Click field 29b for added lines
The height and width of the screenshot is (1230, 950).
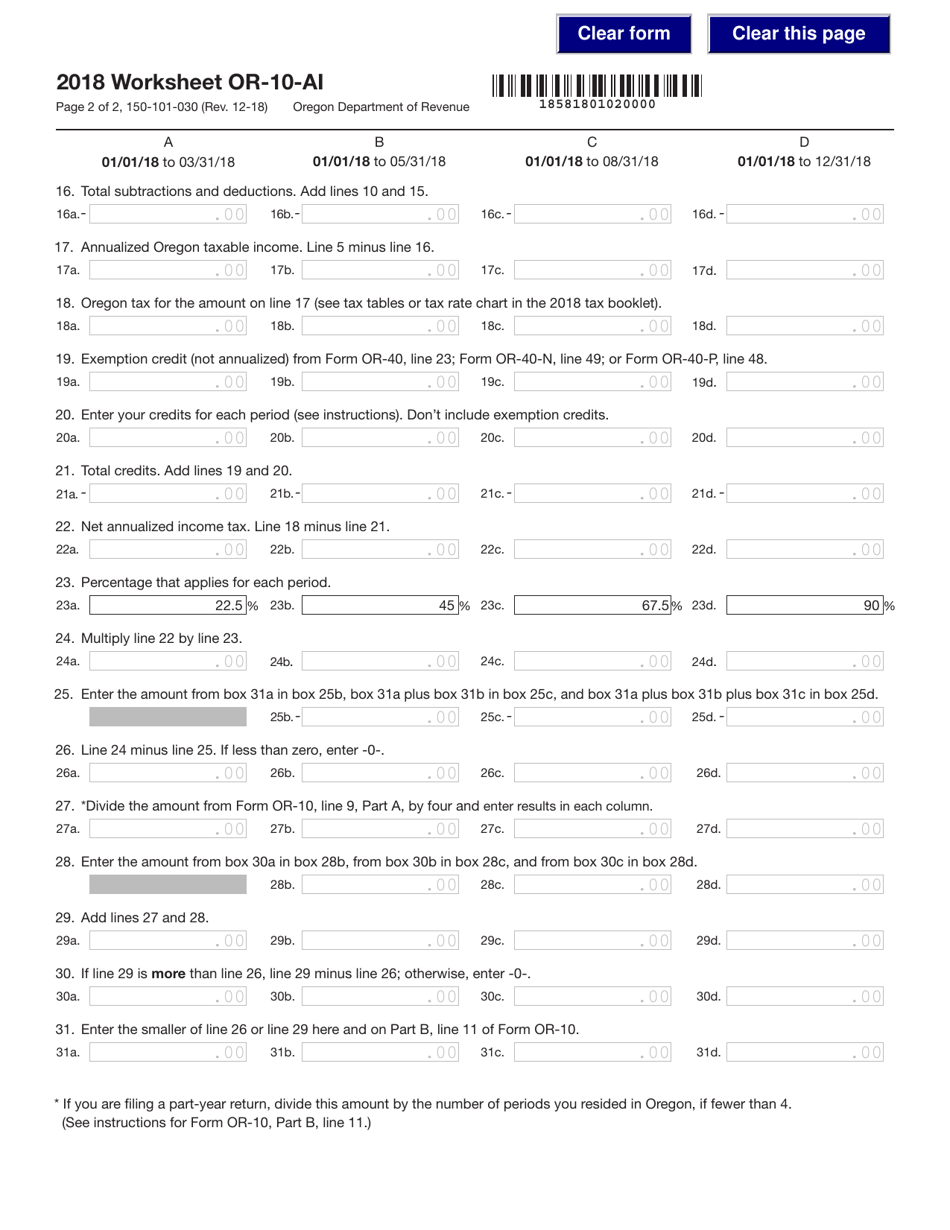(x=380, y=940)
